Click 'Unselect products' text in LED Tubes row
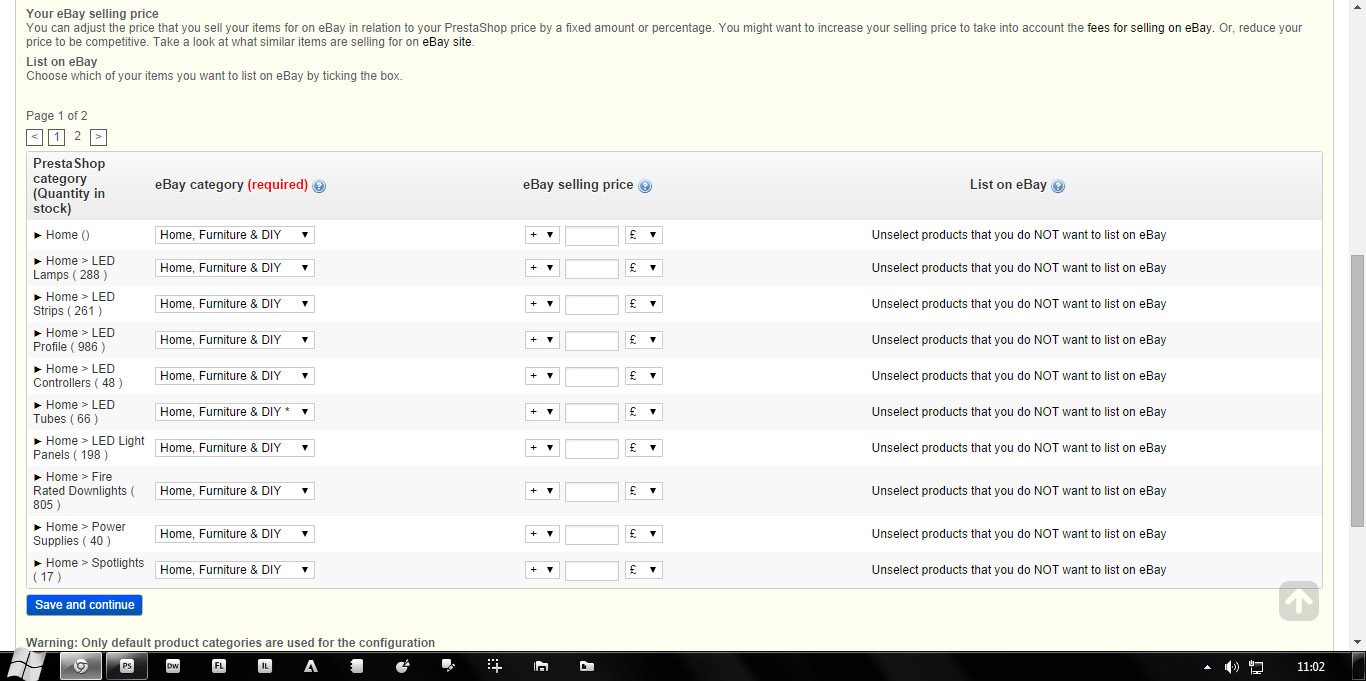This screenshot has height=681, width=1366. (1019, 412)
